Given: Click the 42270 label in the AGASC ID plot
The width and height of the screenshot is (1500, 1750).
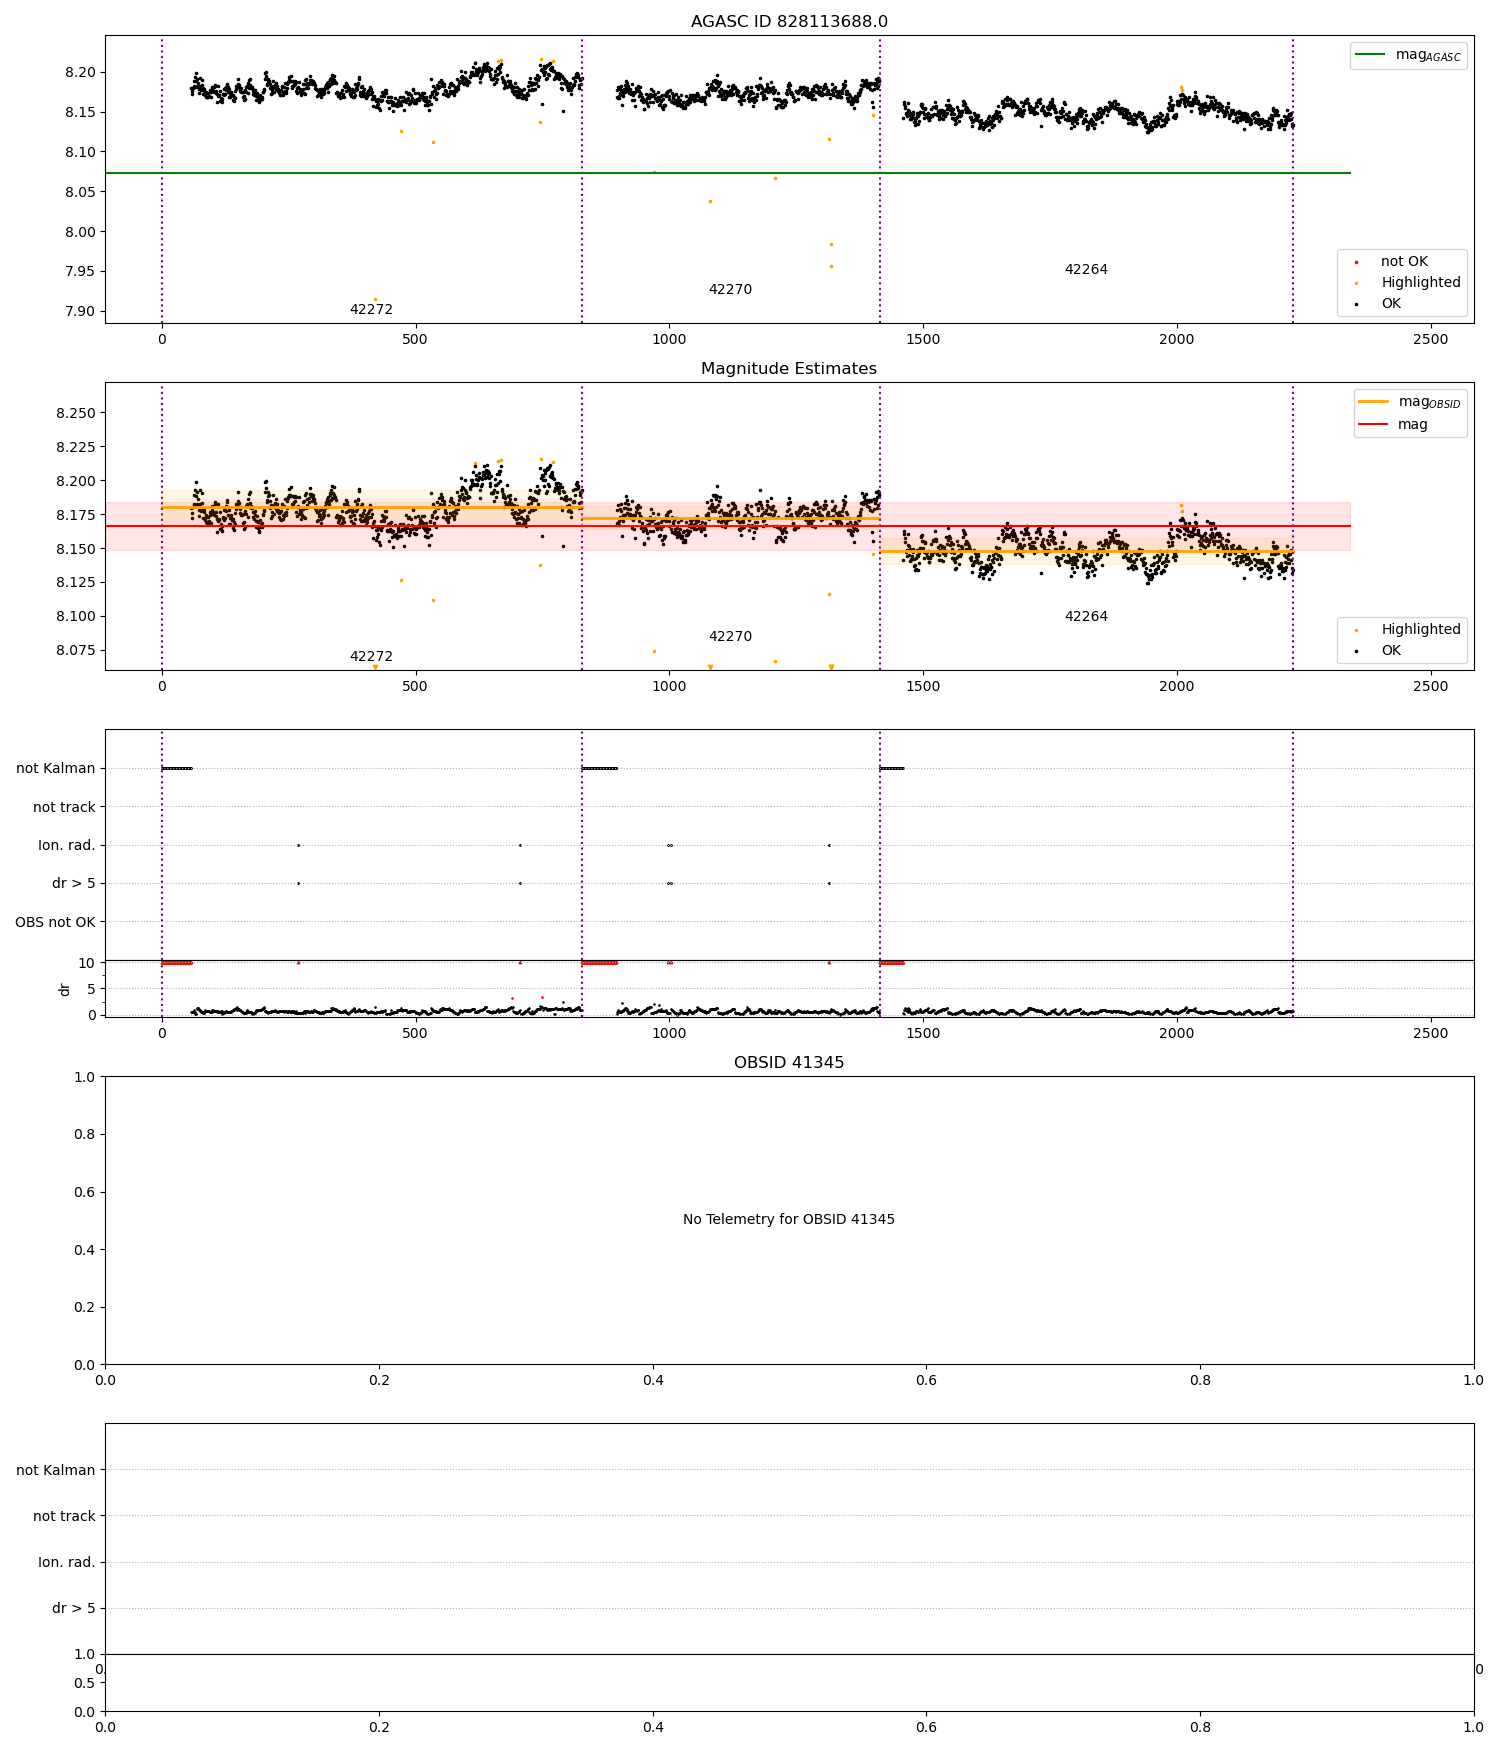Looking at the screenshot, I should [730, 290].
